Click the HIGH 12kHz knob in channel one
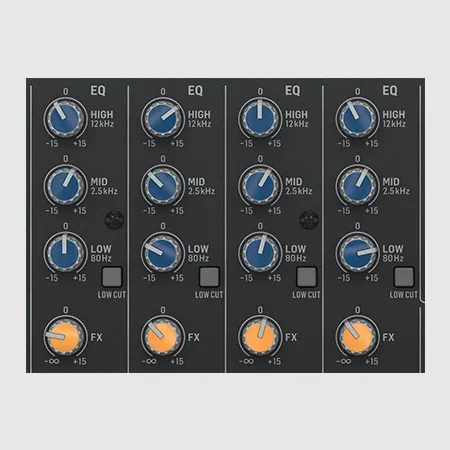 point(65,118)
